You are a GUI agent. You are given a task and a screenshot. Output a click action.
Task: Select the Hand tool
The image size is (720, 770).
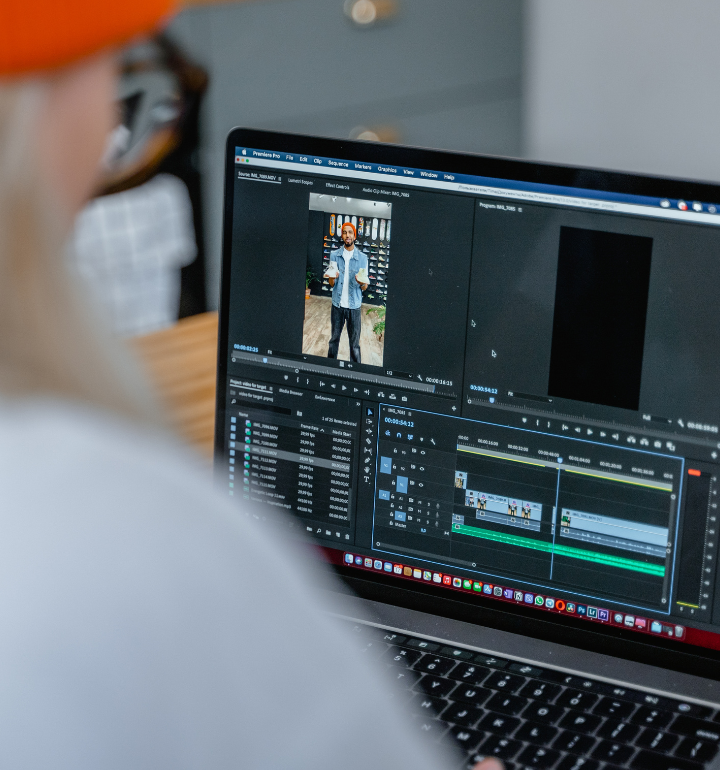[x=367, y=470]
